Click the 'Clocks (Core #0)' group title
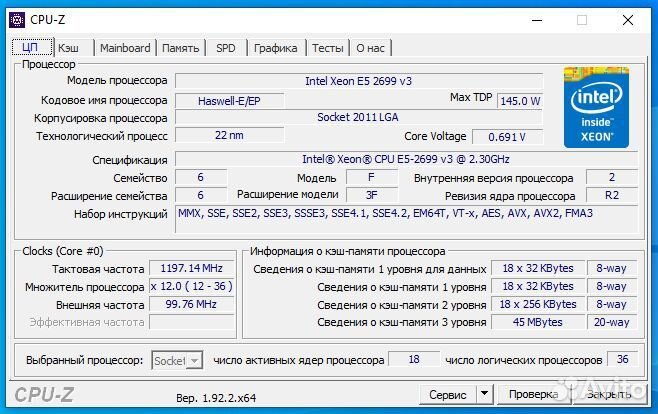This screenshot has height=414, width=658. tap(63, 251)
